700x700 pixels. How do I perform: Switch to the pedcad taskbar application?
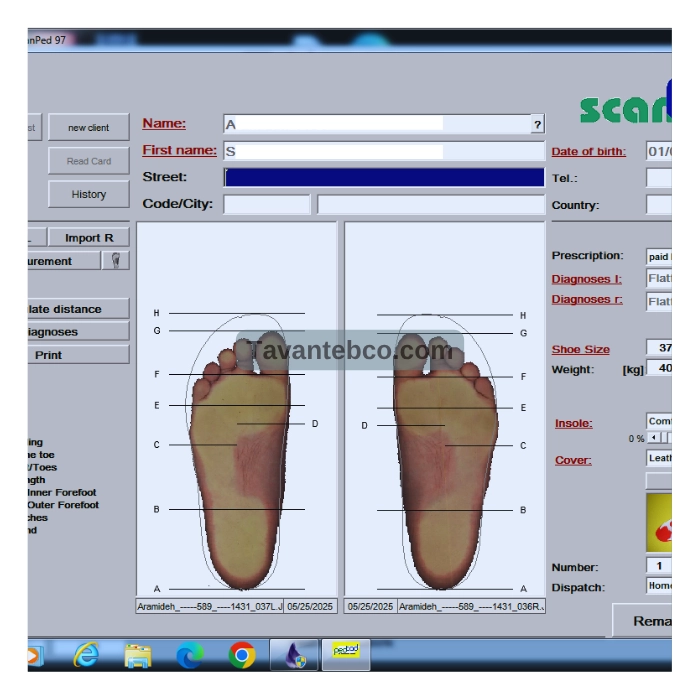pos(346,653)
